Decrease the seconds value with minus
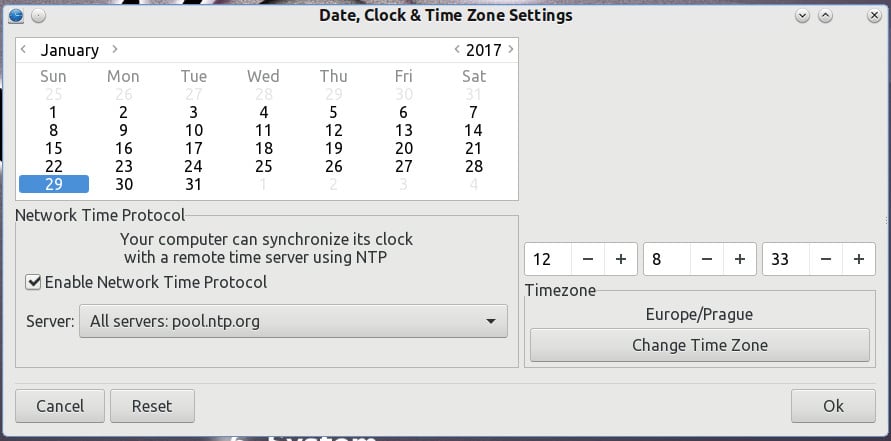The image size is (891, 441). point(826,259)
